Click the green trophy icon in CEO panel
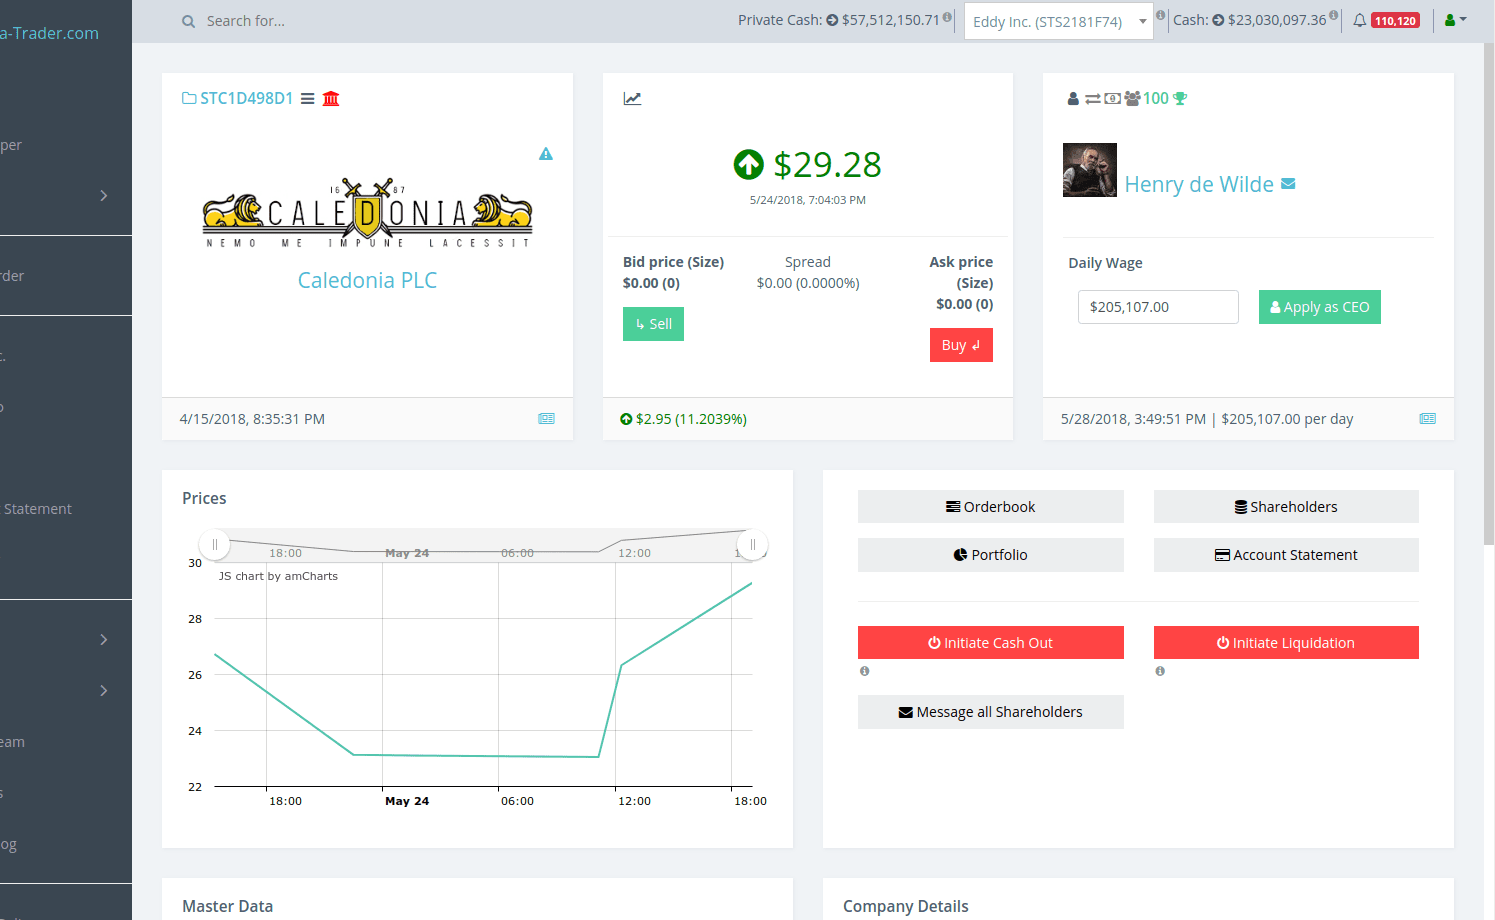Screen dimensions: 1495x920 point(1179,97)
